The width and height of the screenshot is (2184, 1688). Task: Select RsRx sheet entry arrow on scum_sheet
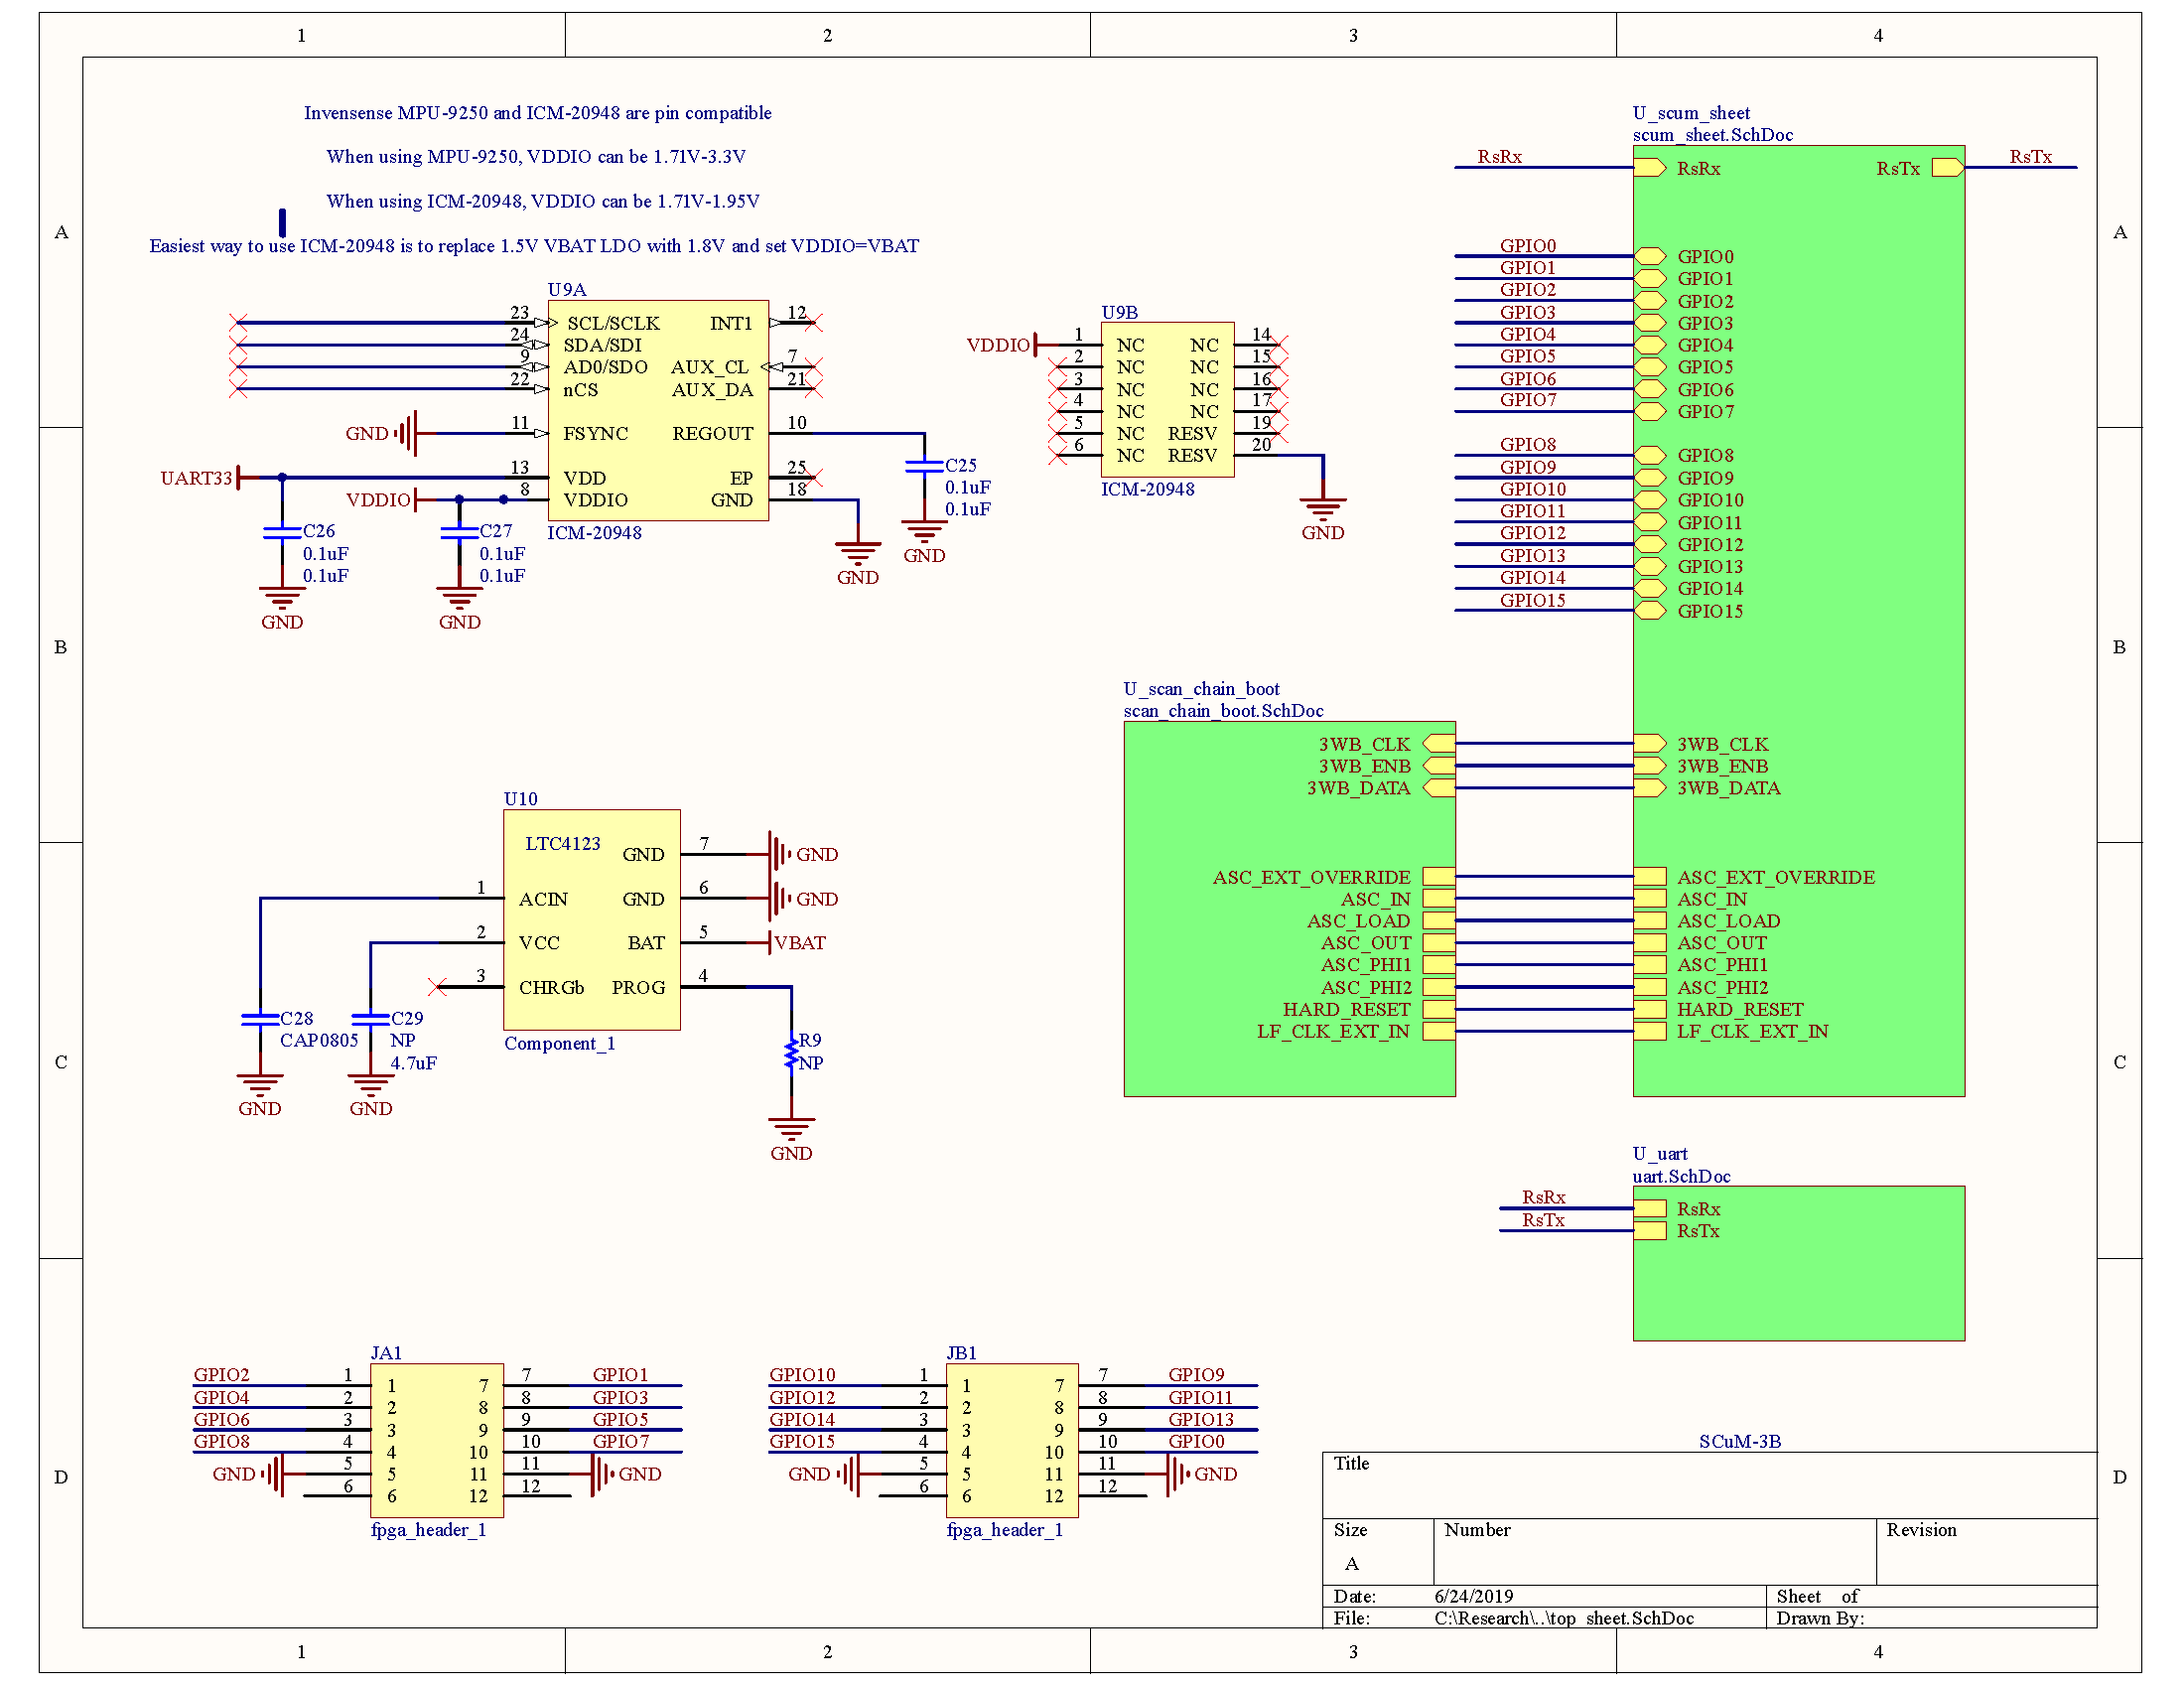tap(1650, 168)
